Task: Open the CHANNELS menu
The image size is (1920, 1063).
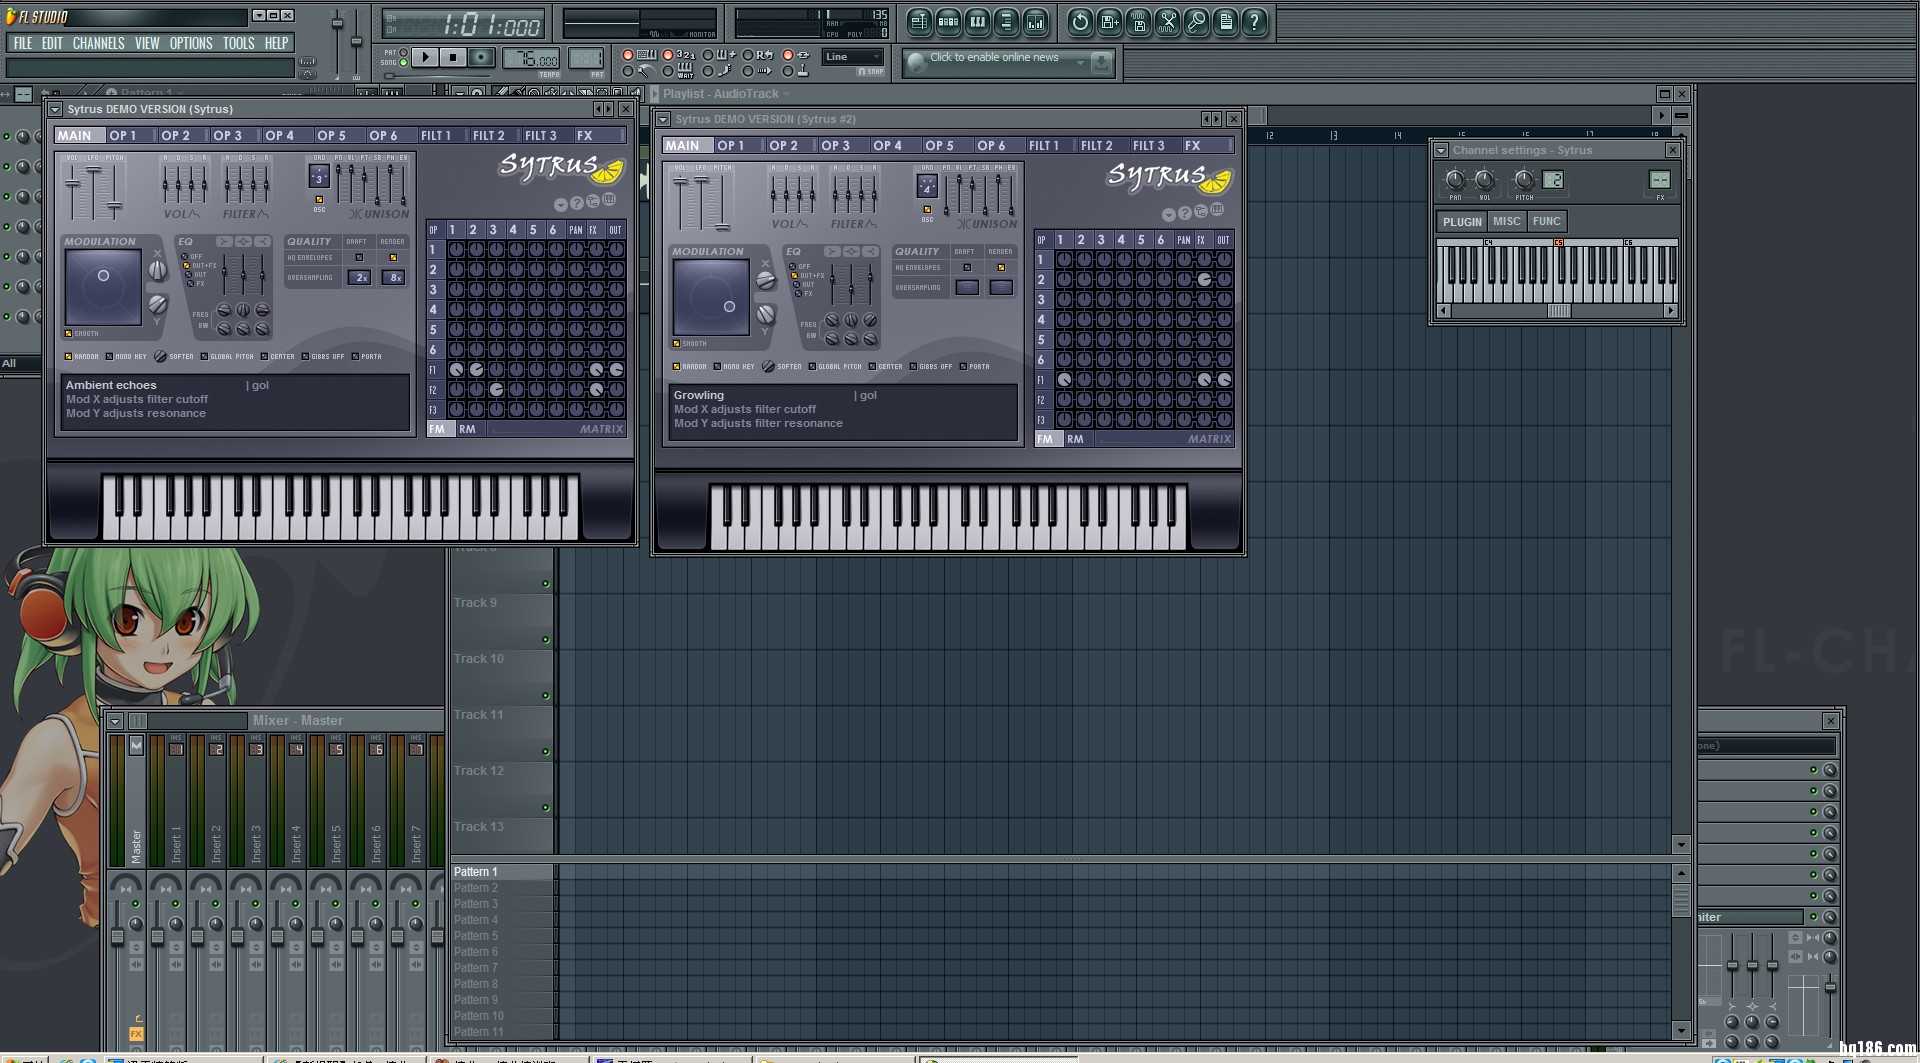Action: 98,43
